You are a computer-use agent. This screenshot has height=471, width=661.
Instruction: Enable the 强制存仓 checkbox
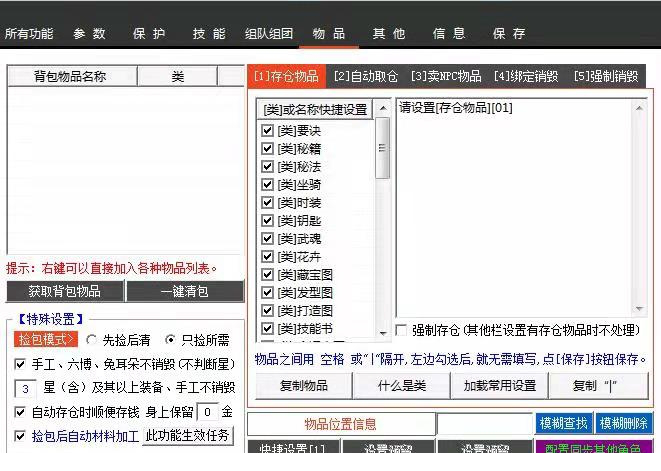click(402, 330)
